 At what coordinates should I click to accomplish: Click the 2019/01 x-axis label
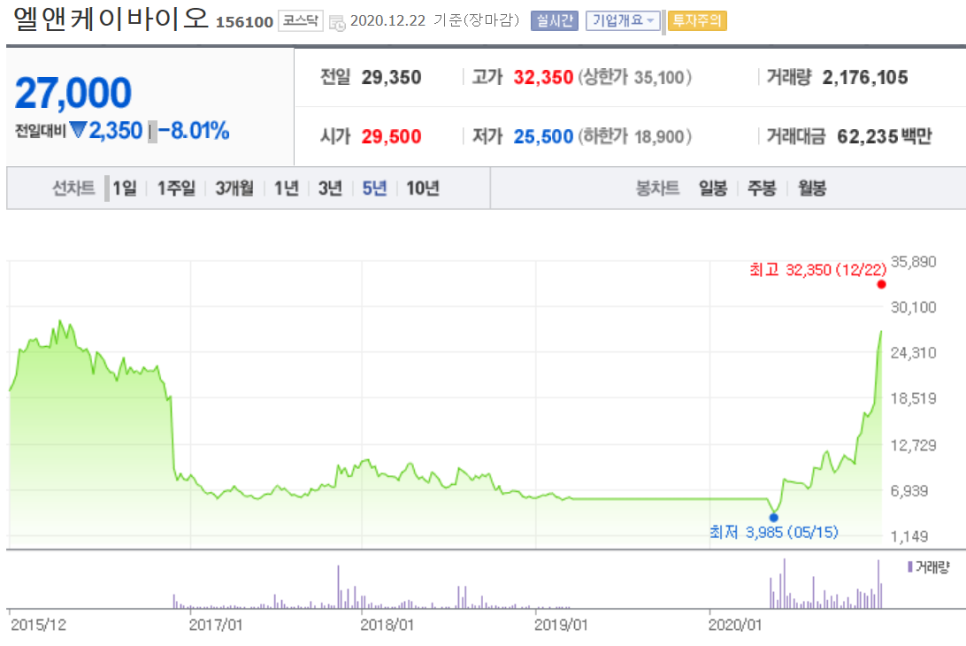point(561,625)
